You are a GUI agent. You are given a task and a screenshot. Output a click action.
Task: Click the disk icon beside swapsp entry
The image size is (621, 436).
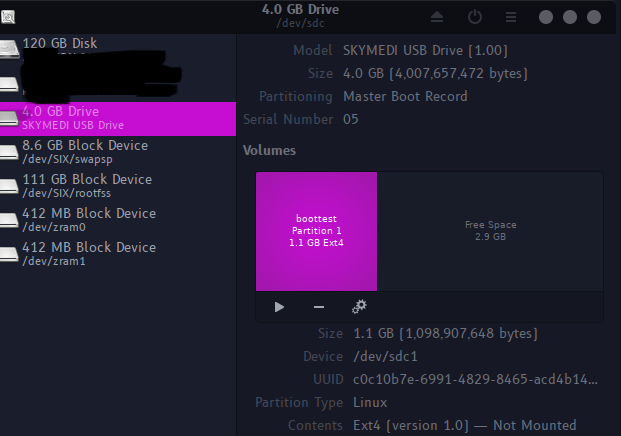pos(9,153)
